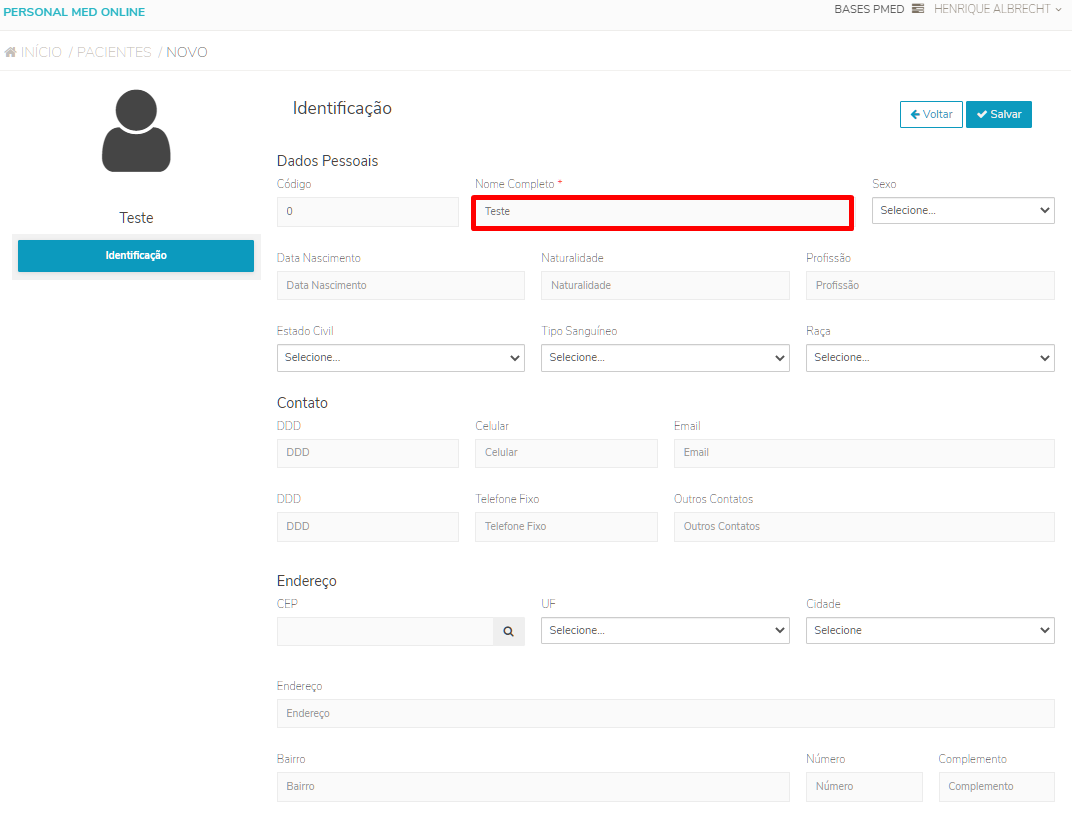Click the Salvar button
This screenshot has width=1072, height=825.
(x=999, y=114)
